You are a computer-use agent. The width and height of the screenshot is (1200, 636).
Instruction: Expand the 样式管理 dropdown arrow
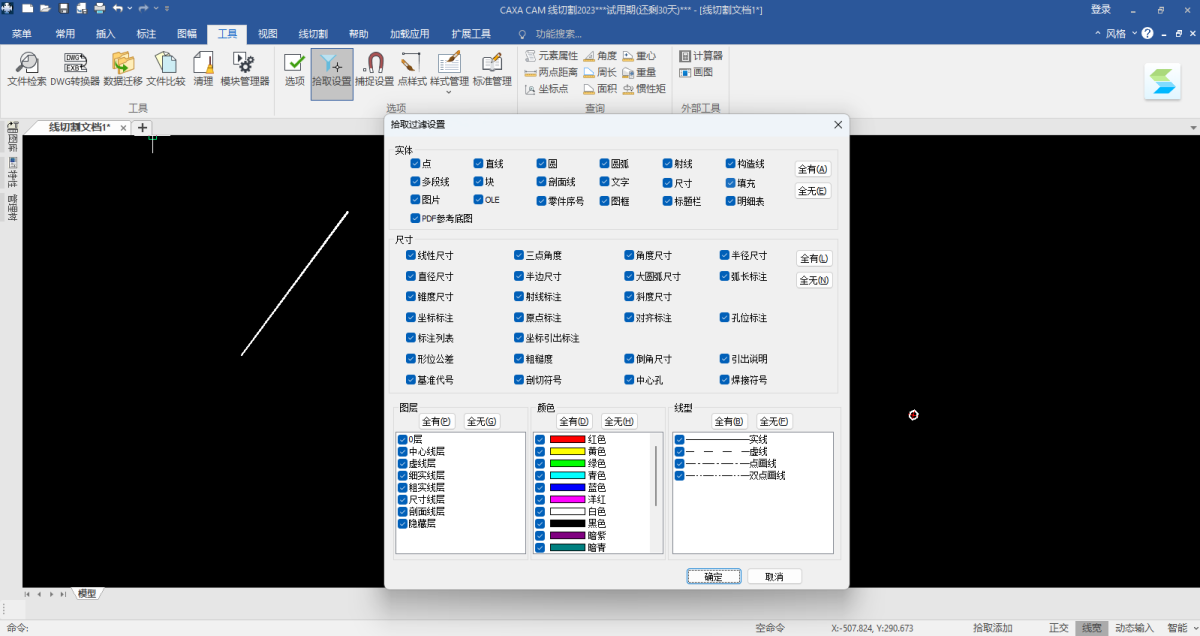(x=449, y=92)
